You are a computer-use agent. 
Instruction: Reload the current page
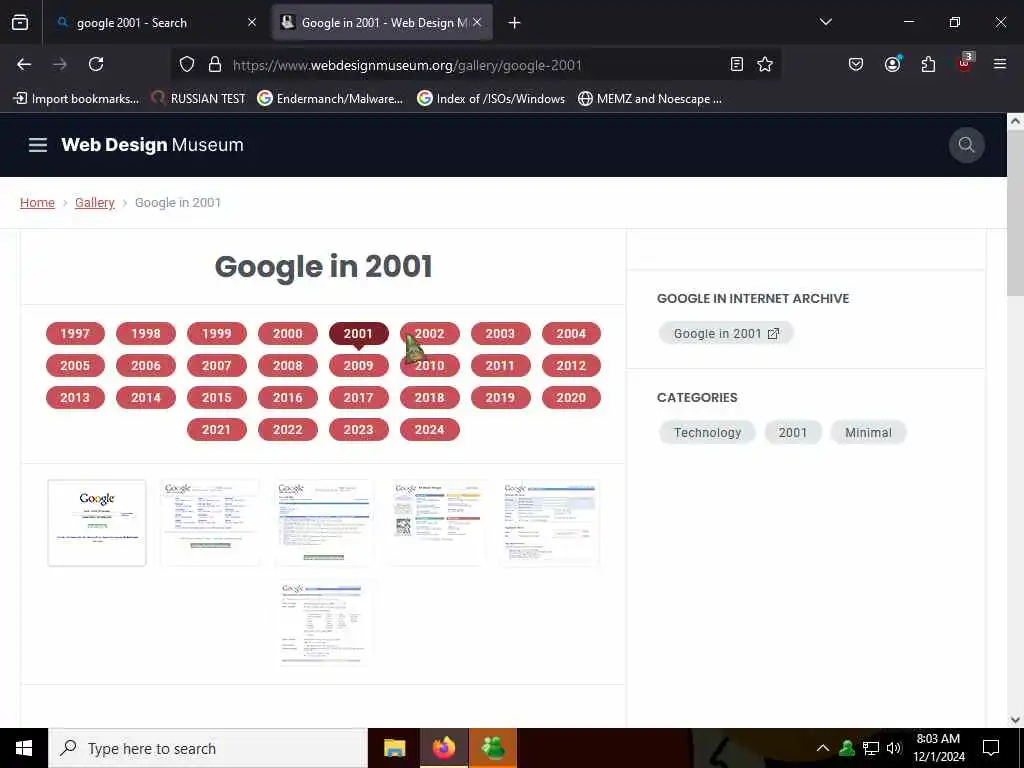pyautogui.click(x=96, y=64)
